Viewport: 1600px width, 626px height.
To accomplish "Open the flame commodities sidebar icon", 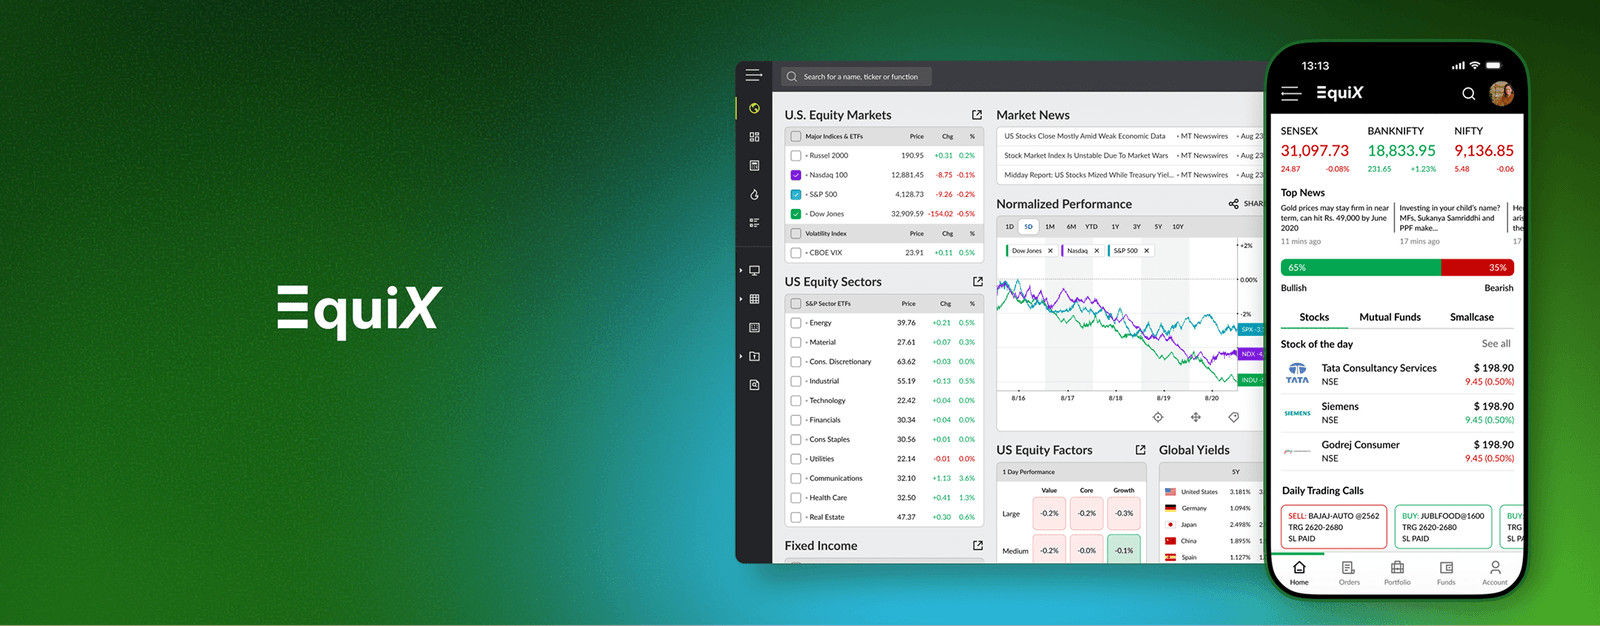I will (754, 194).
